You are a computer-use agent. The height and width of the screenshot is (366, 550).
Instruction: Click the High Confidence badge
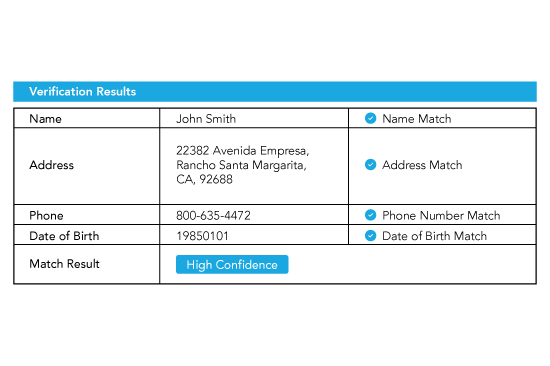(232, 265)
